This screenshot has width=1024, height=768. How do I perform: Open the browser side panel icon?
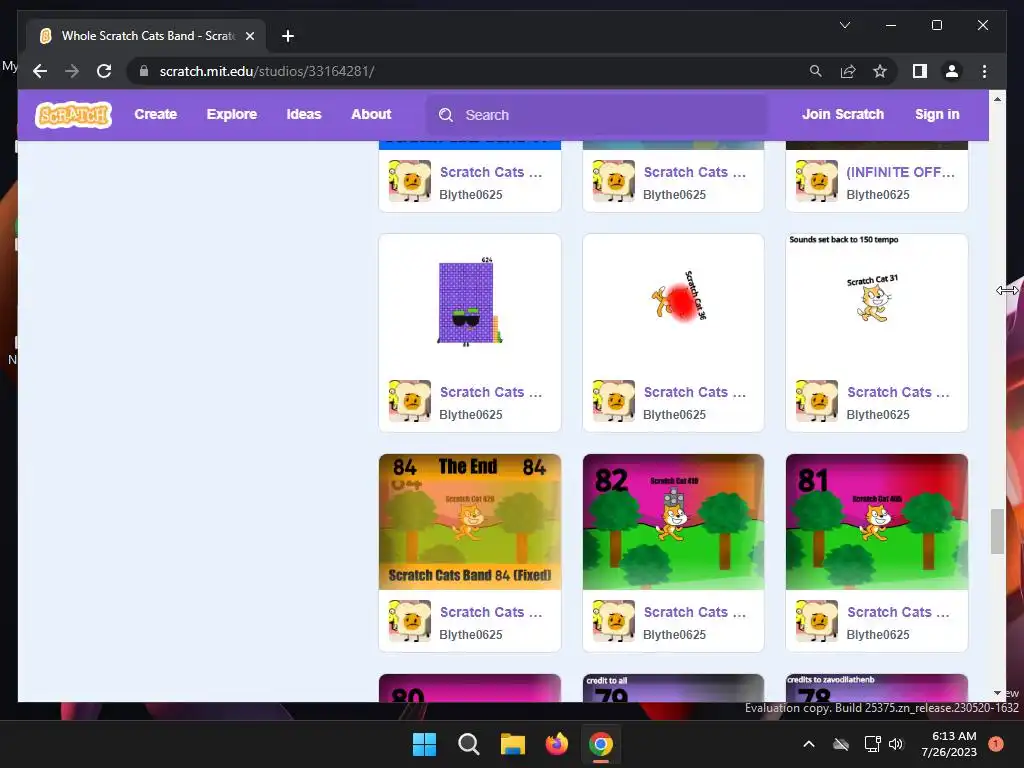920,71
